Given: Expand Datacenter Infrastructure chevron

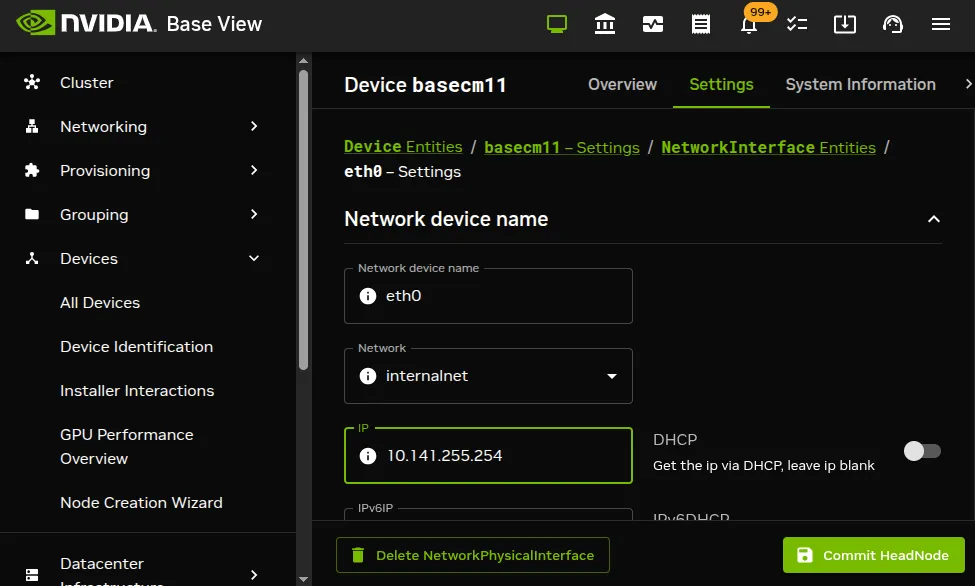Looking at the screenshot, I should 254,574.
